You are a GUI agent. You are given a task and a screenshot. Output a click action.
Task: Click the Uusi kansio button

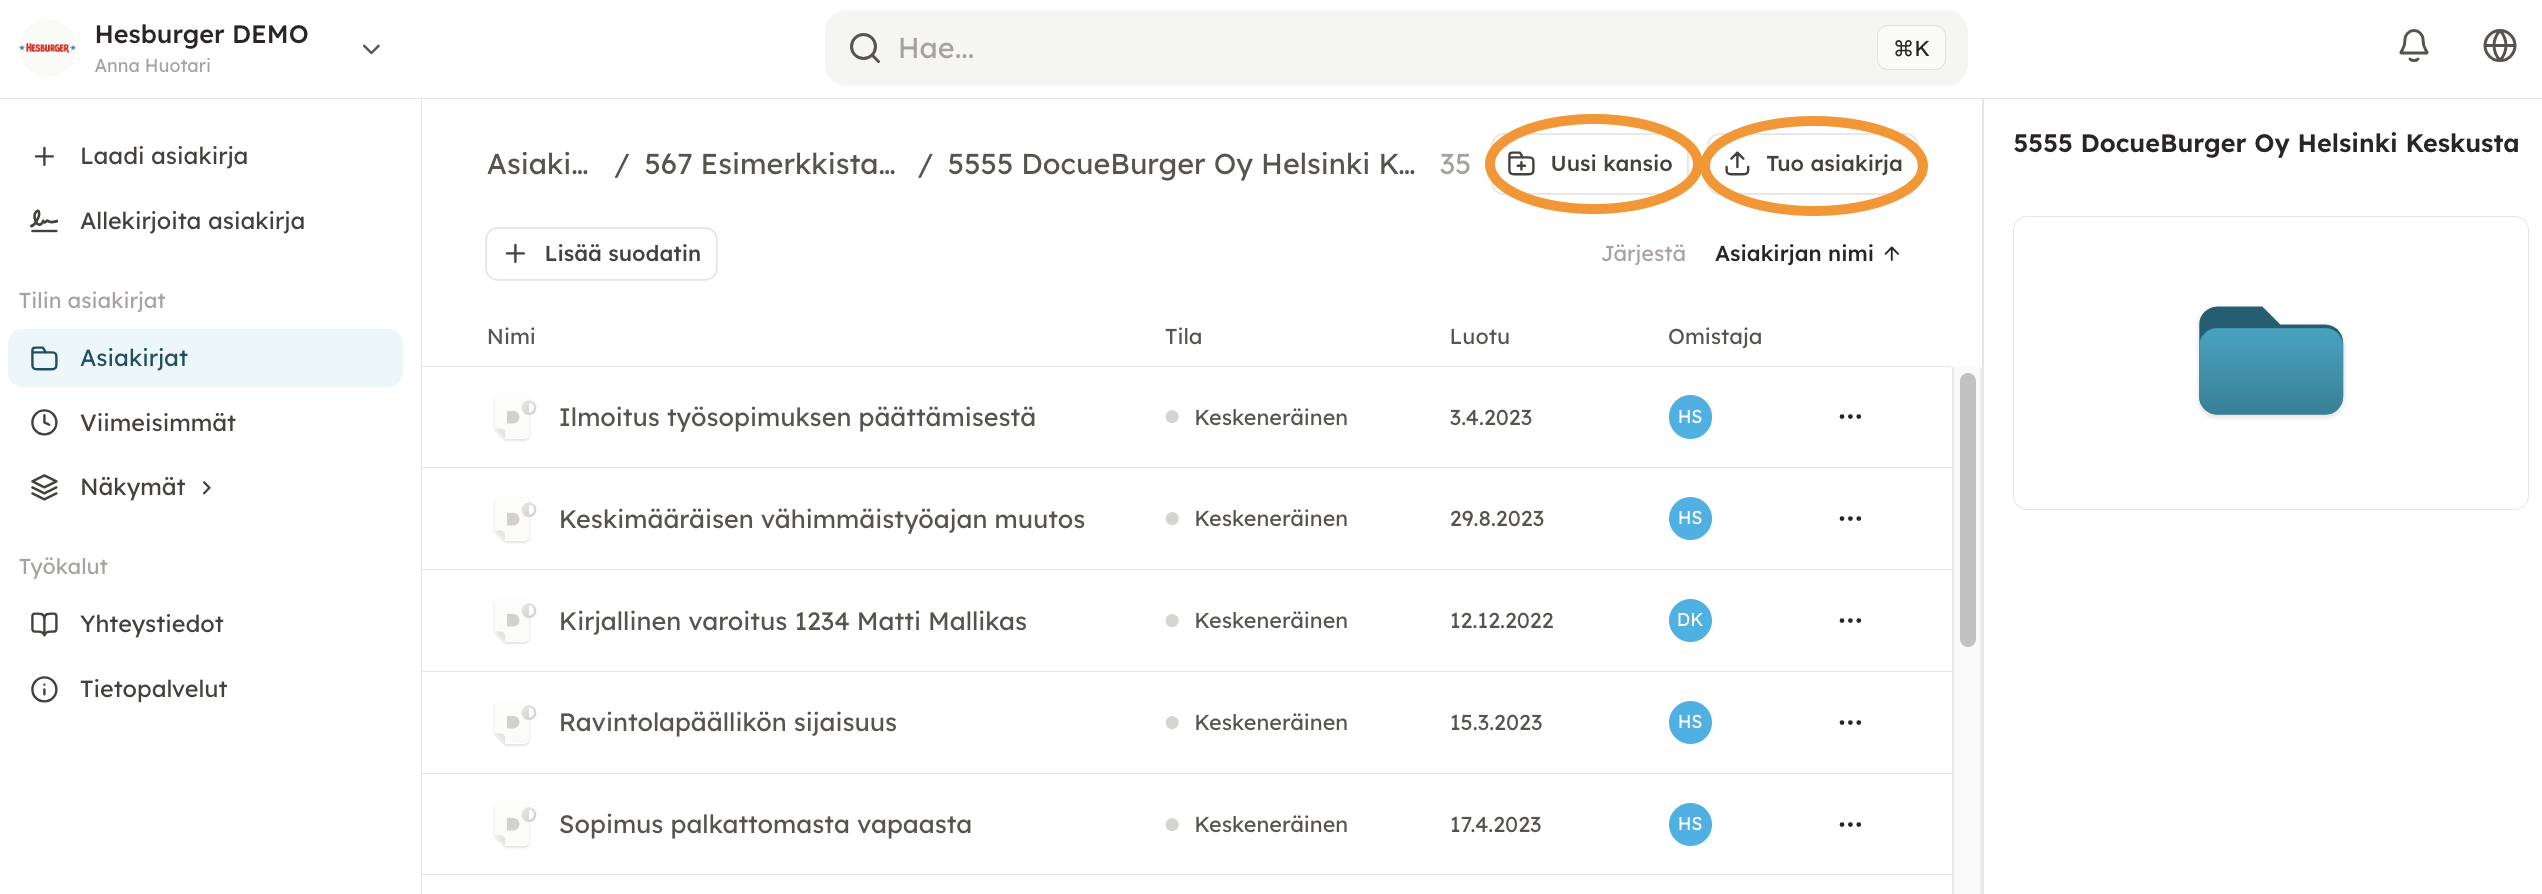click(x=1592, y=164)
